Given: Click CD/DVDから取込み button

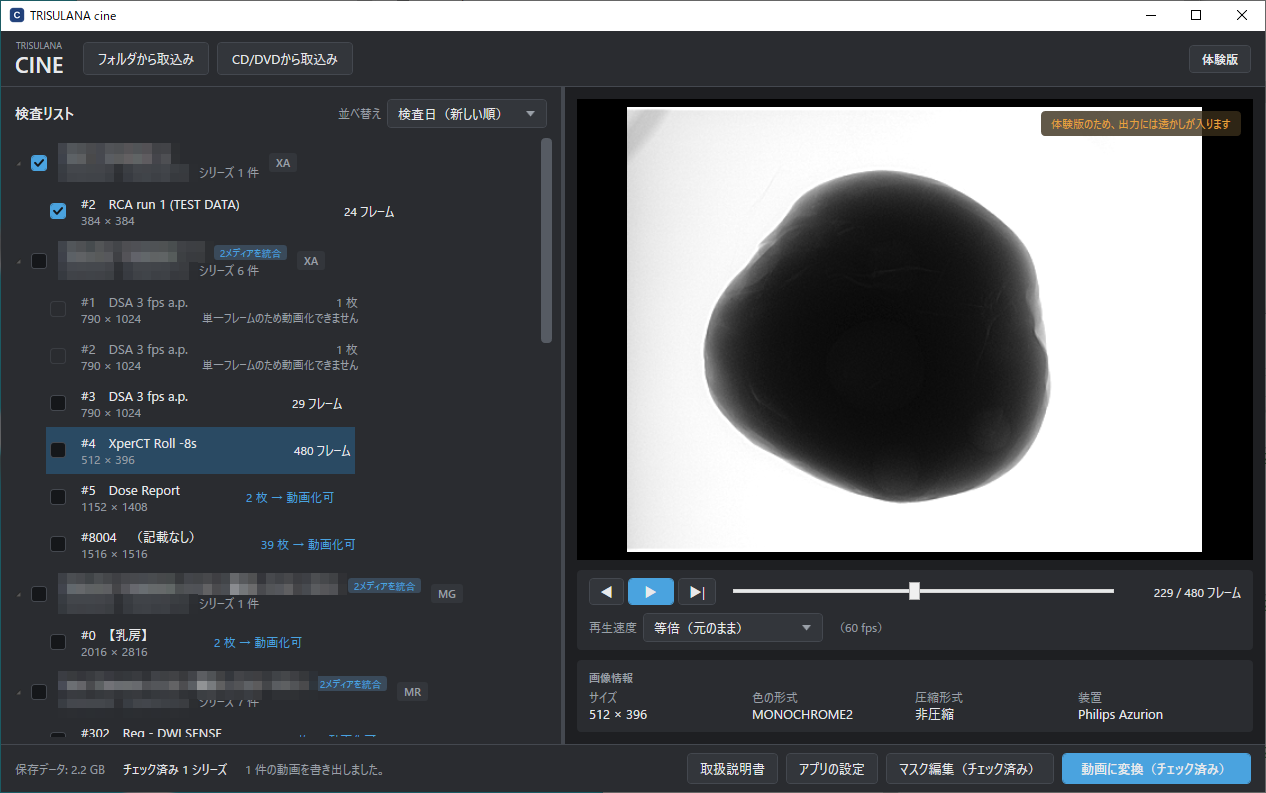Looking at the screenshot, I should (285, 59).
